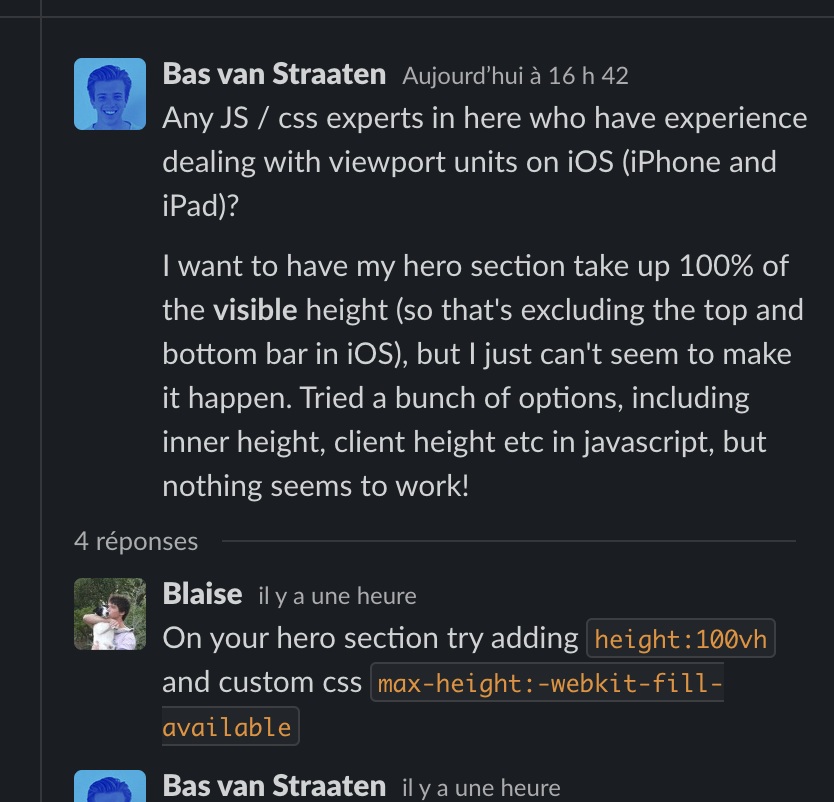Click the timestamp on the bottom Bas message
Screen dimensions: 834x802
pos(480,788)
